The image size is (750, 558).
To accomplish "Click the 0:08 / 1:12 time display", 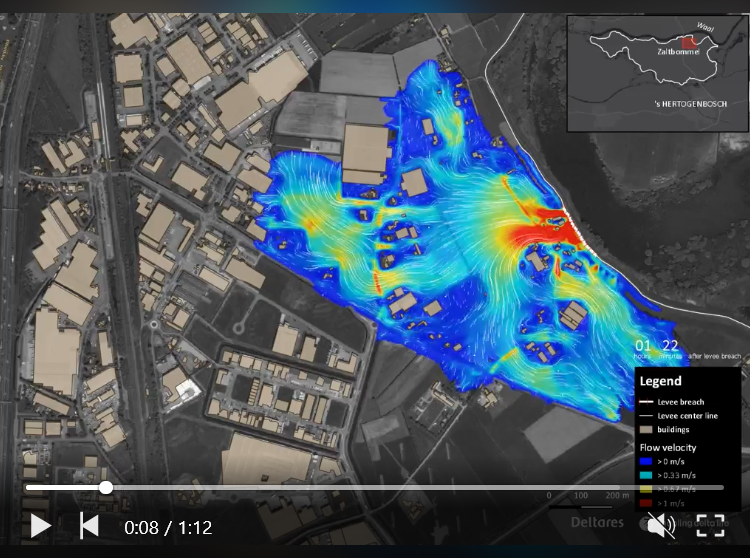I will [168, 526].
